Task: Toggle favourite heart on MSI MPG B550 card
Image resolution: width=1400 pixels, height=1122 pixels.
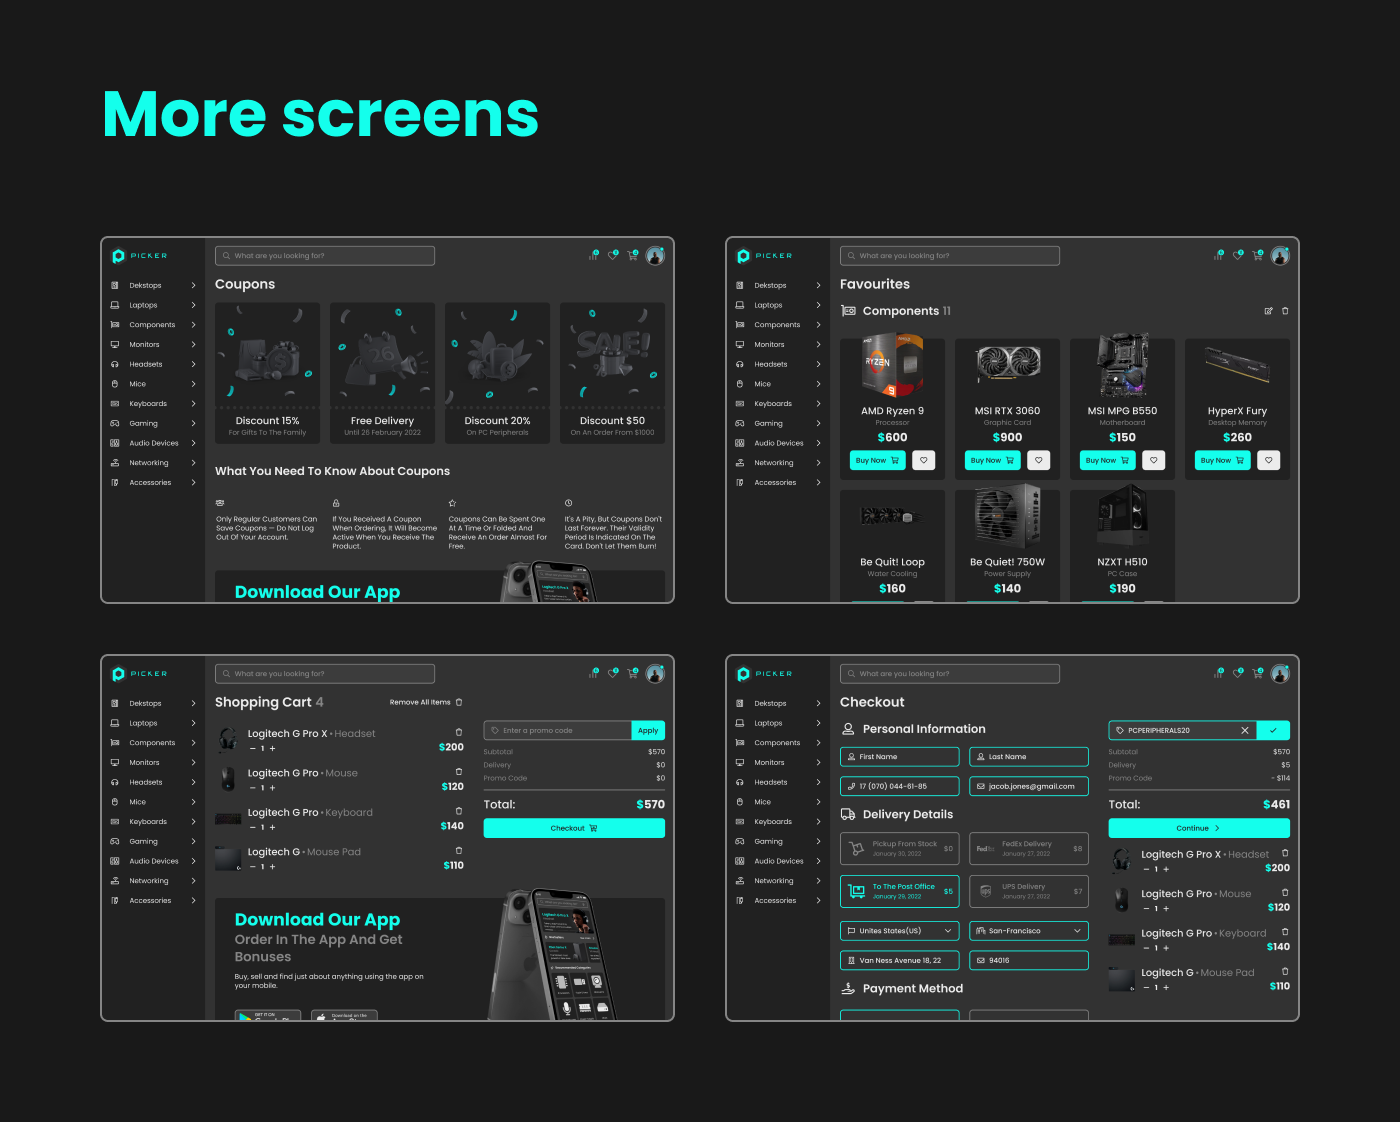Action: coord(1154,460)
